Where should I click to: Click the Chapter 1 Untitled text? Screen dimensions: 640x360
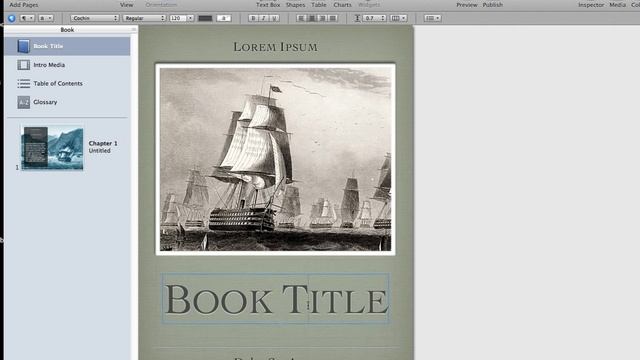103,147
